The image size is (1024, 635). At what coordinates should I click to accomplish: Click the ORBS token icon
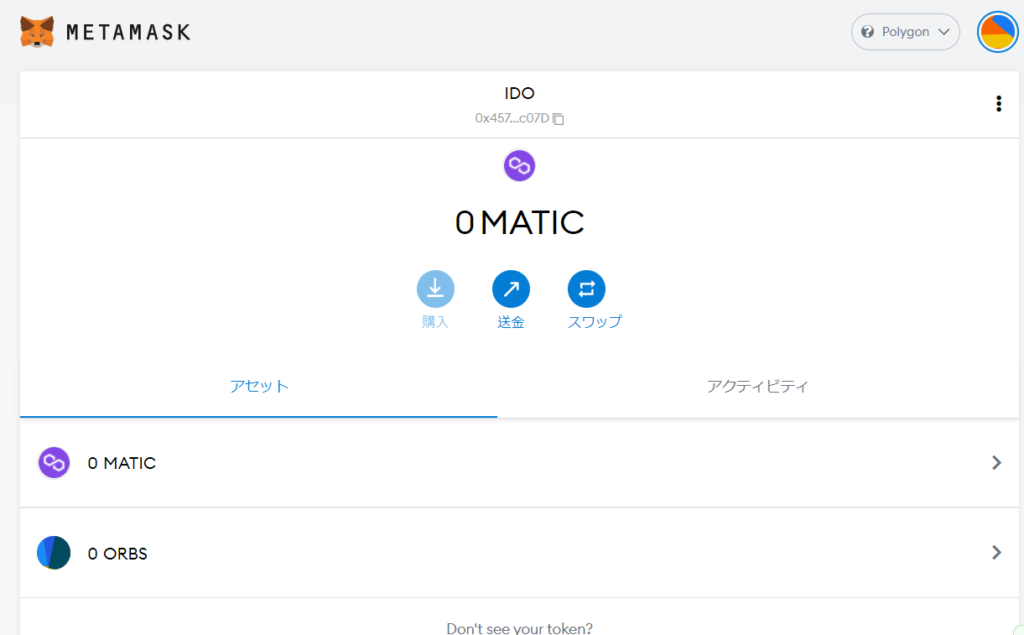tap(54, 553)
